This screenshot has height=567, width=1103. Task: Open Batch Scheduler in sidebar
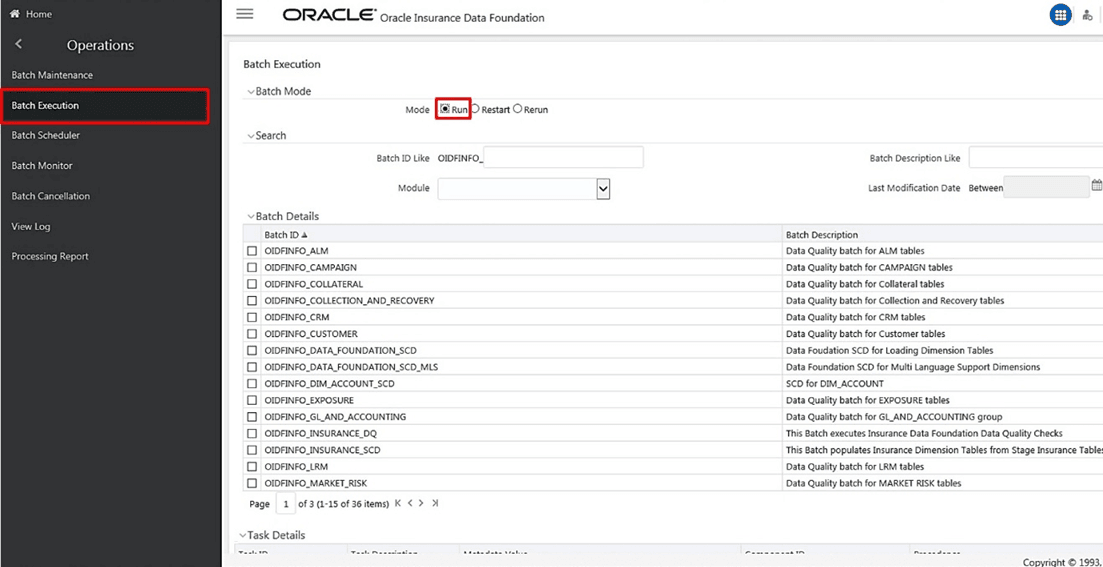(x=46, y=135)
